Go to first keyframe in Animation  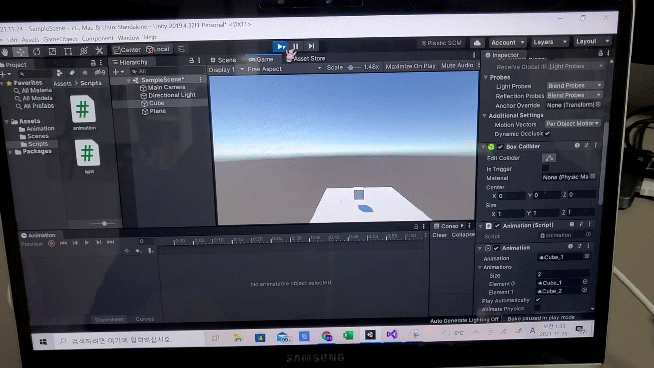coord(63,243)
